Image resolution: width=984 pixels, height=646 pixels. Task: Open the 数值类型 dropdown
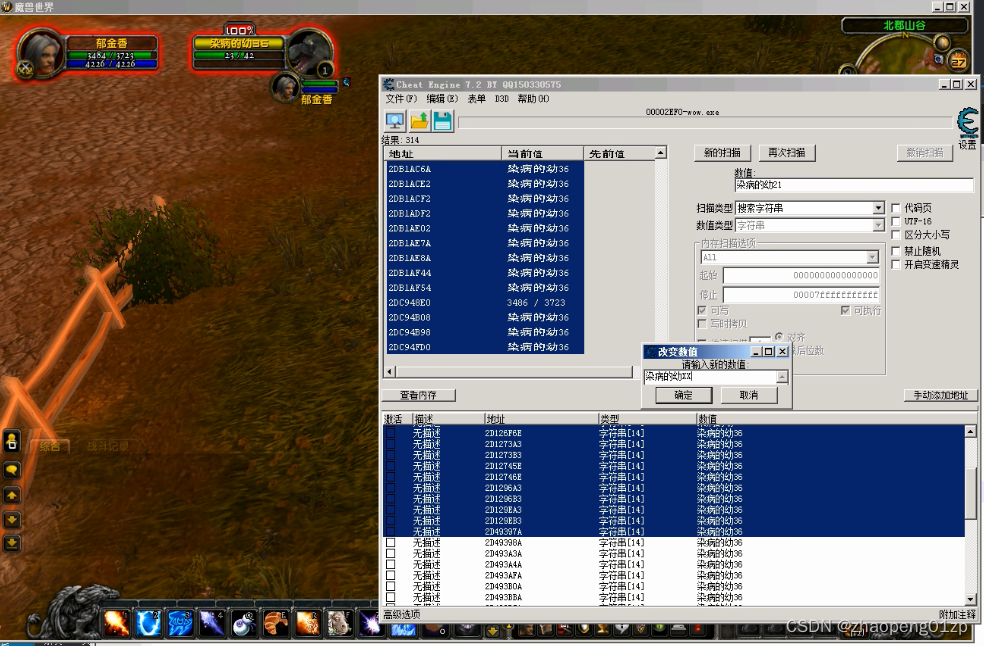click(878, 225)
